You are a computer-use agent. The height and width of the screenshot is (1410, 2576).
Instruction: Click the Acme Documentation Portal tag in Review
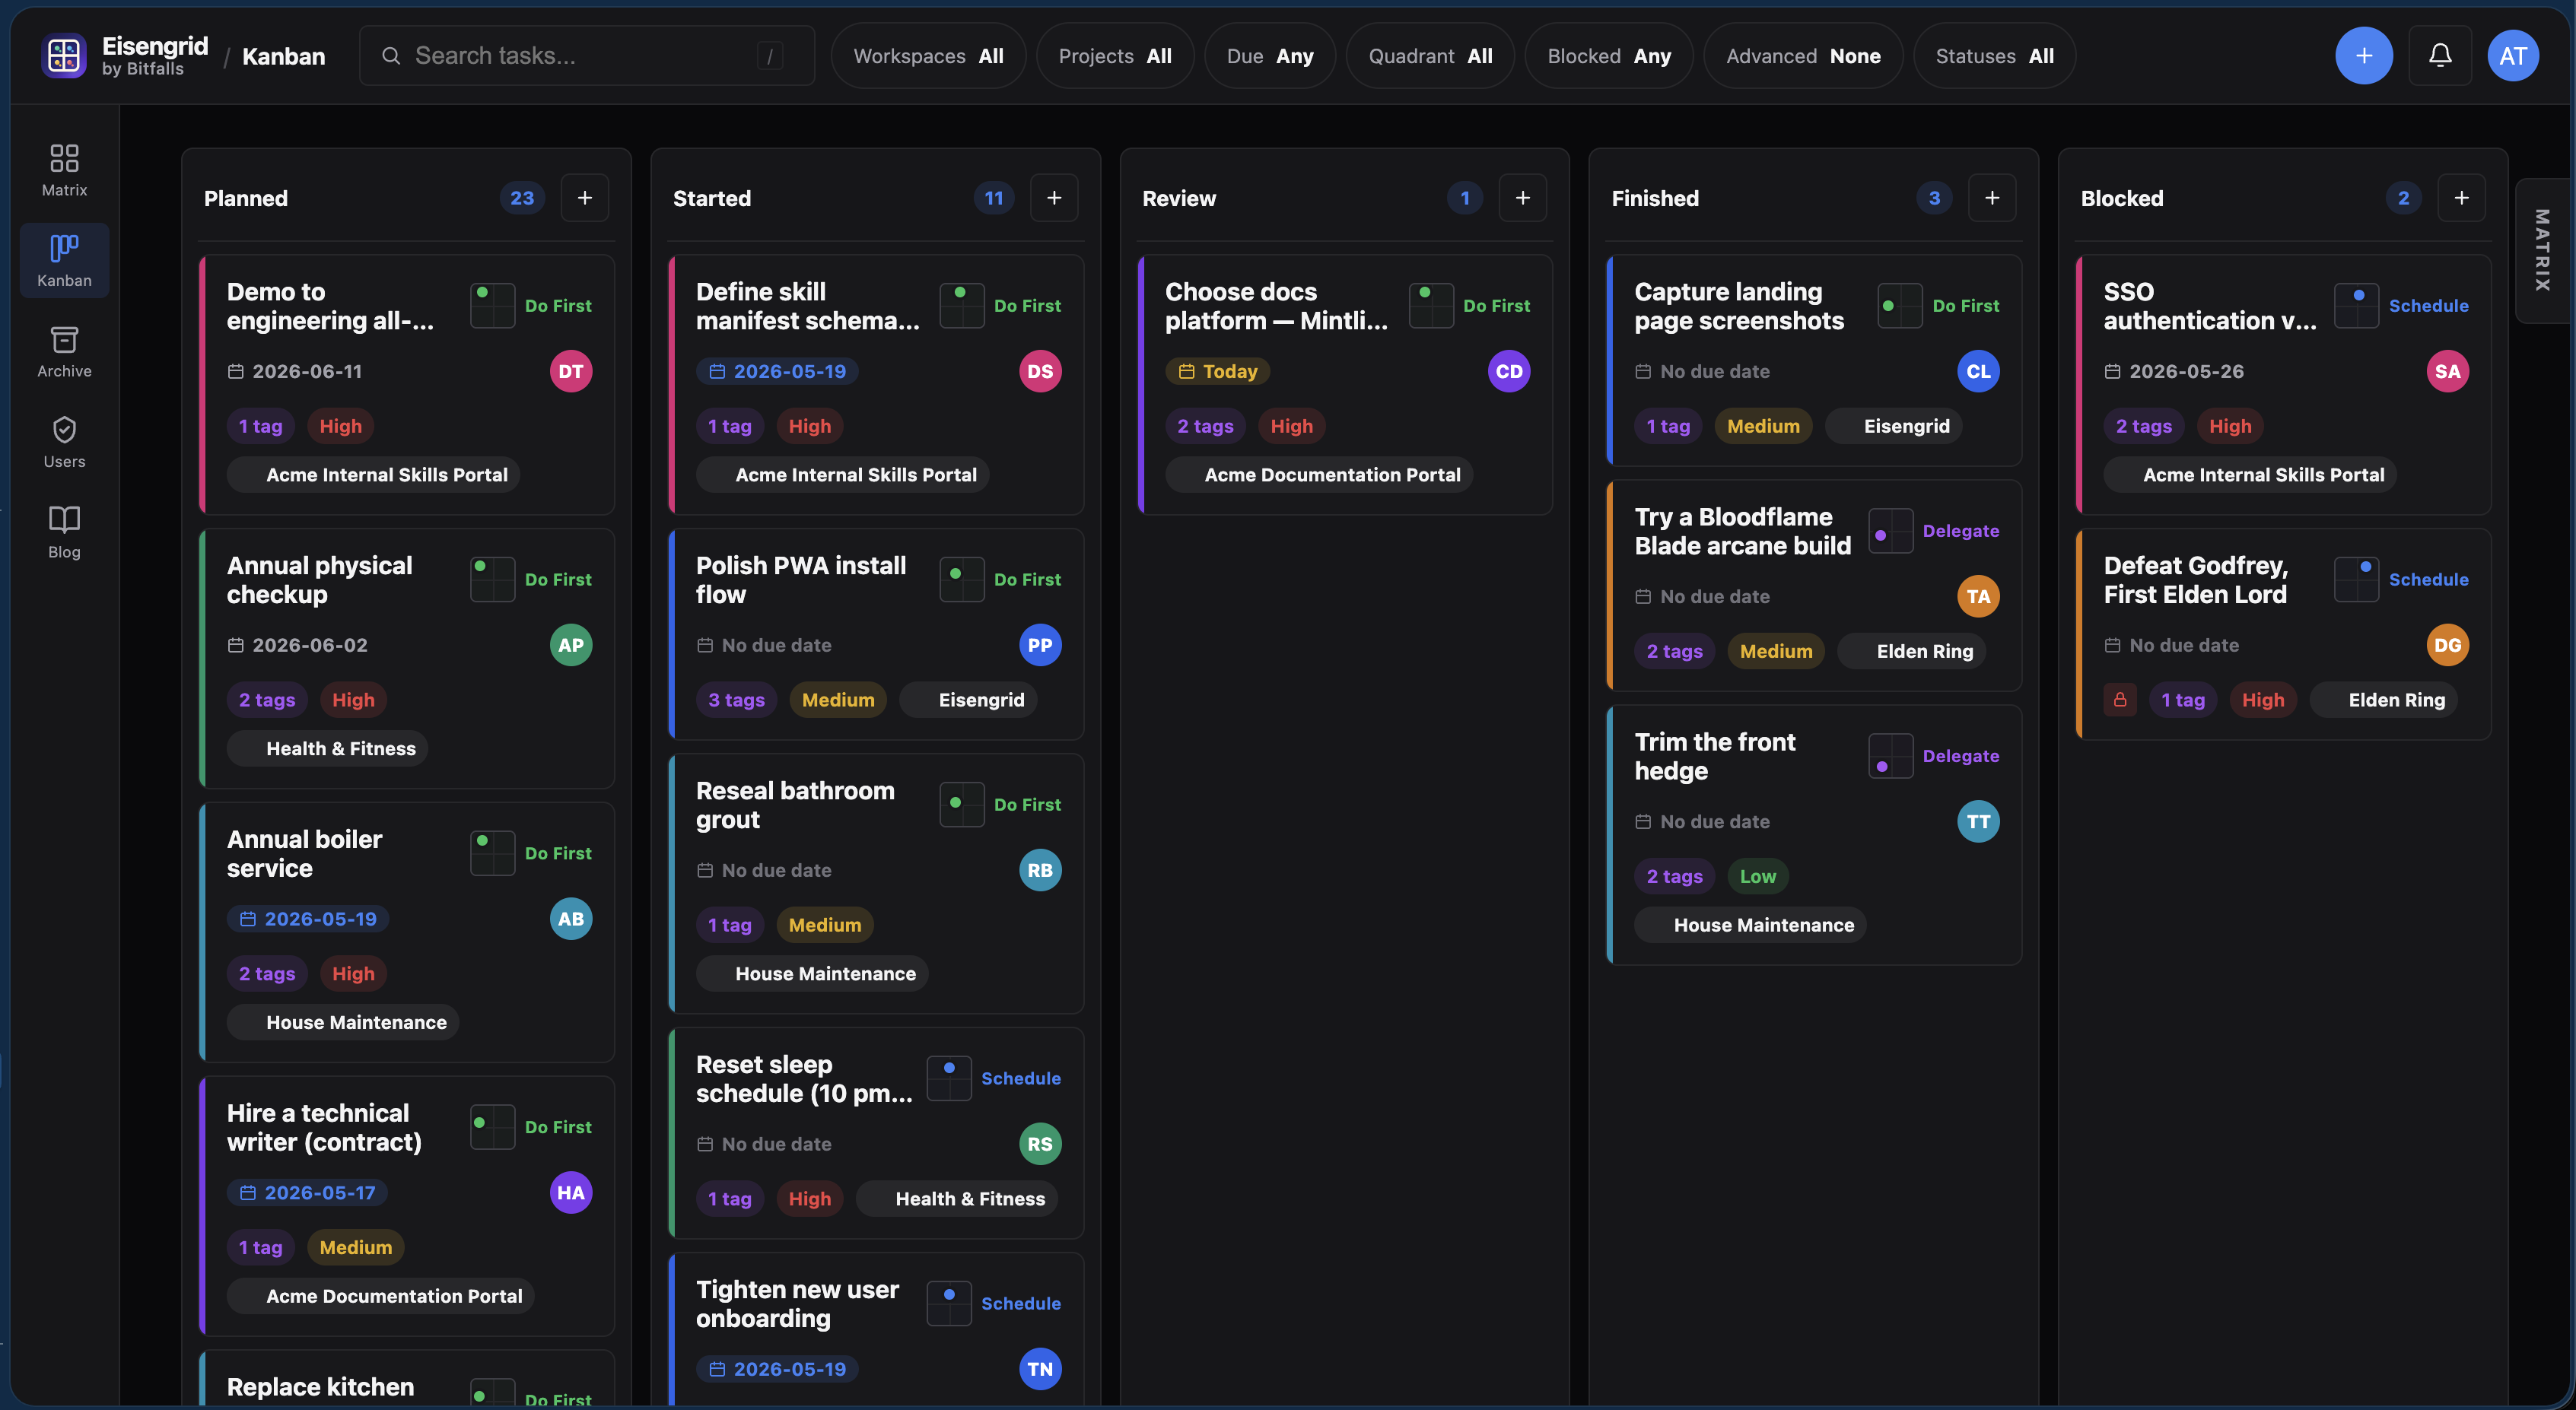[1319, 475]
